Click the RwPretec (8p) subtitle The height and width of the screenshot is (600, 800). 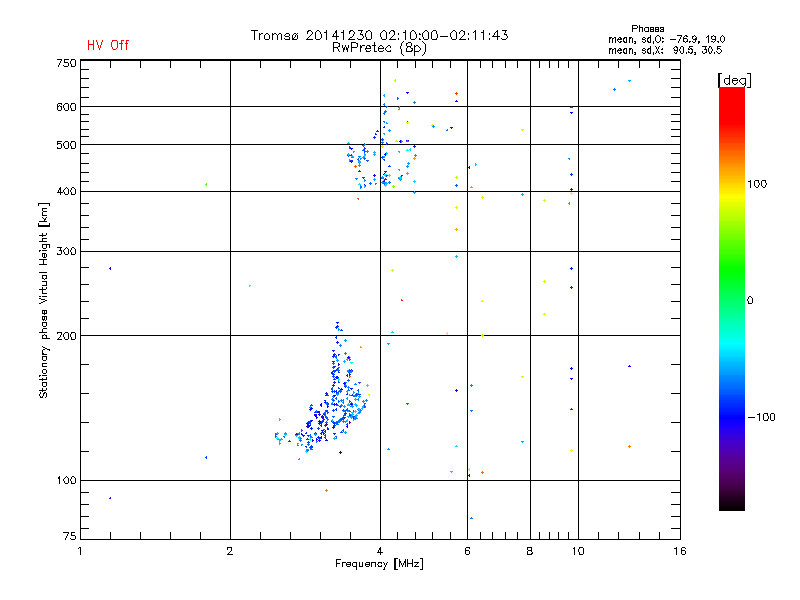click(x=379, y=48)
